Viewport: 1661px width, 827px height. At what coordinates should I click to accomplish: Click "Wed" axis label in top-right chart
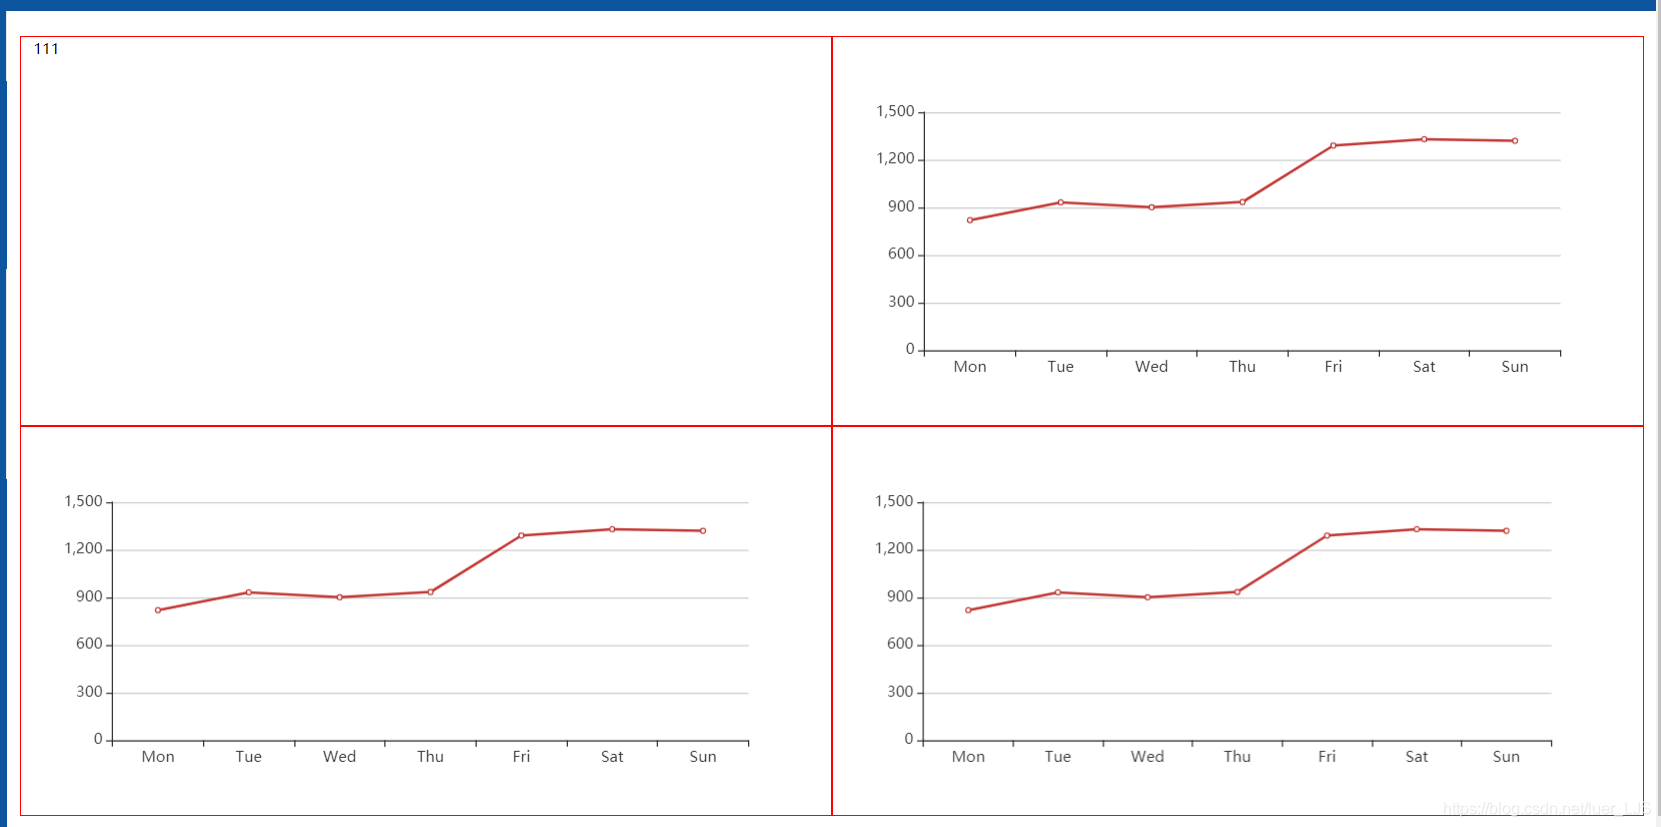point(1152,367)
